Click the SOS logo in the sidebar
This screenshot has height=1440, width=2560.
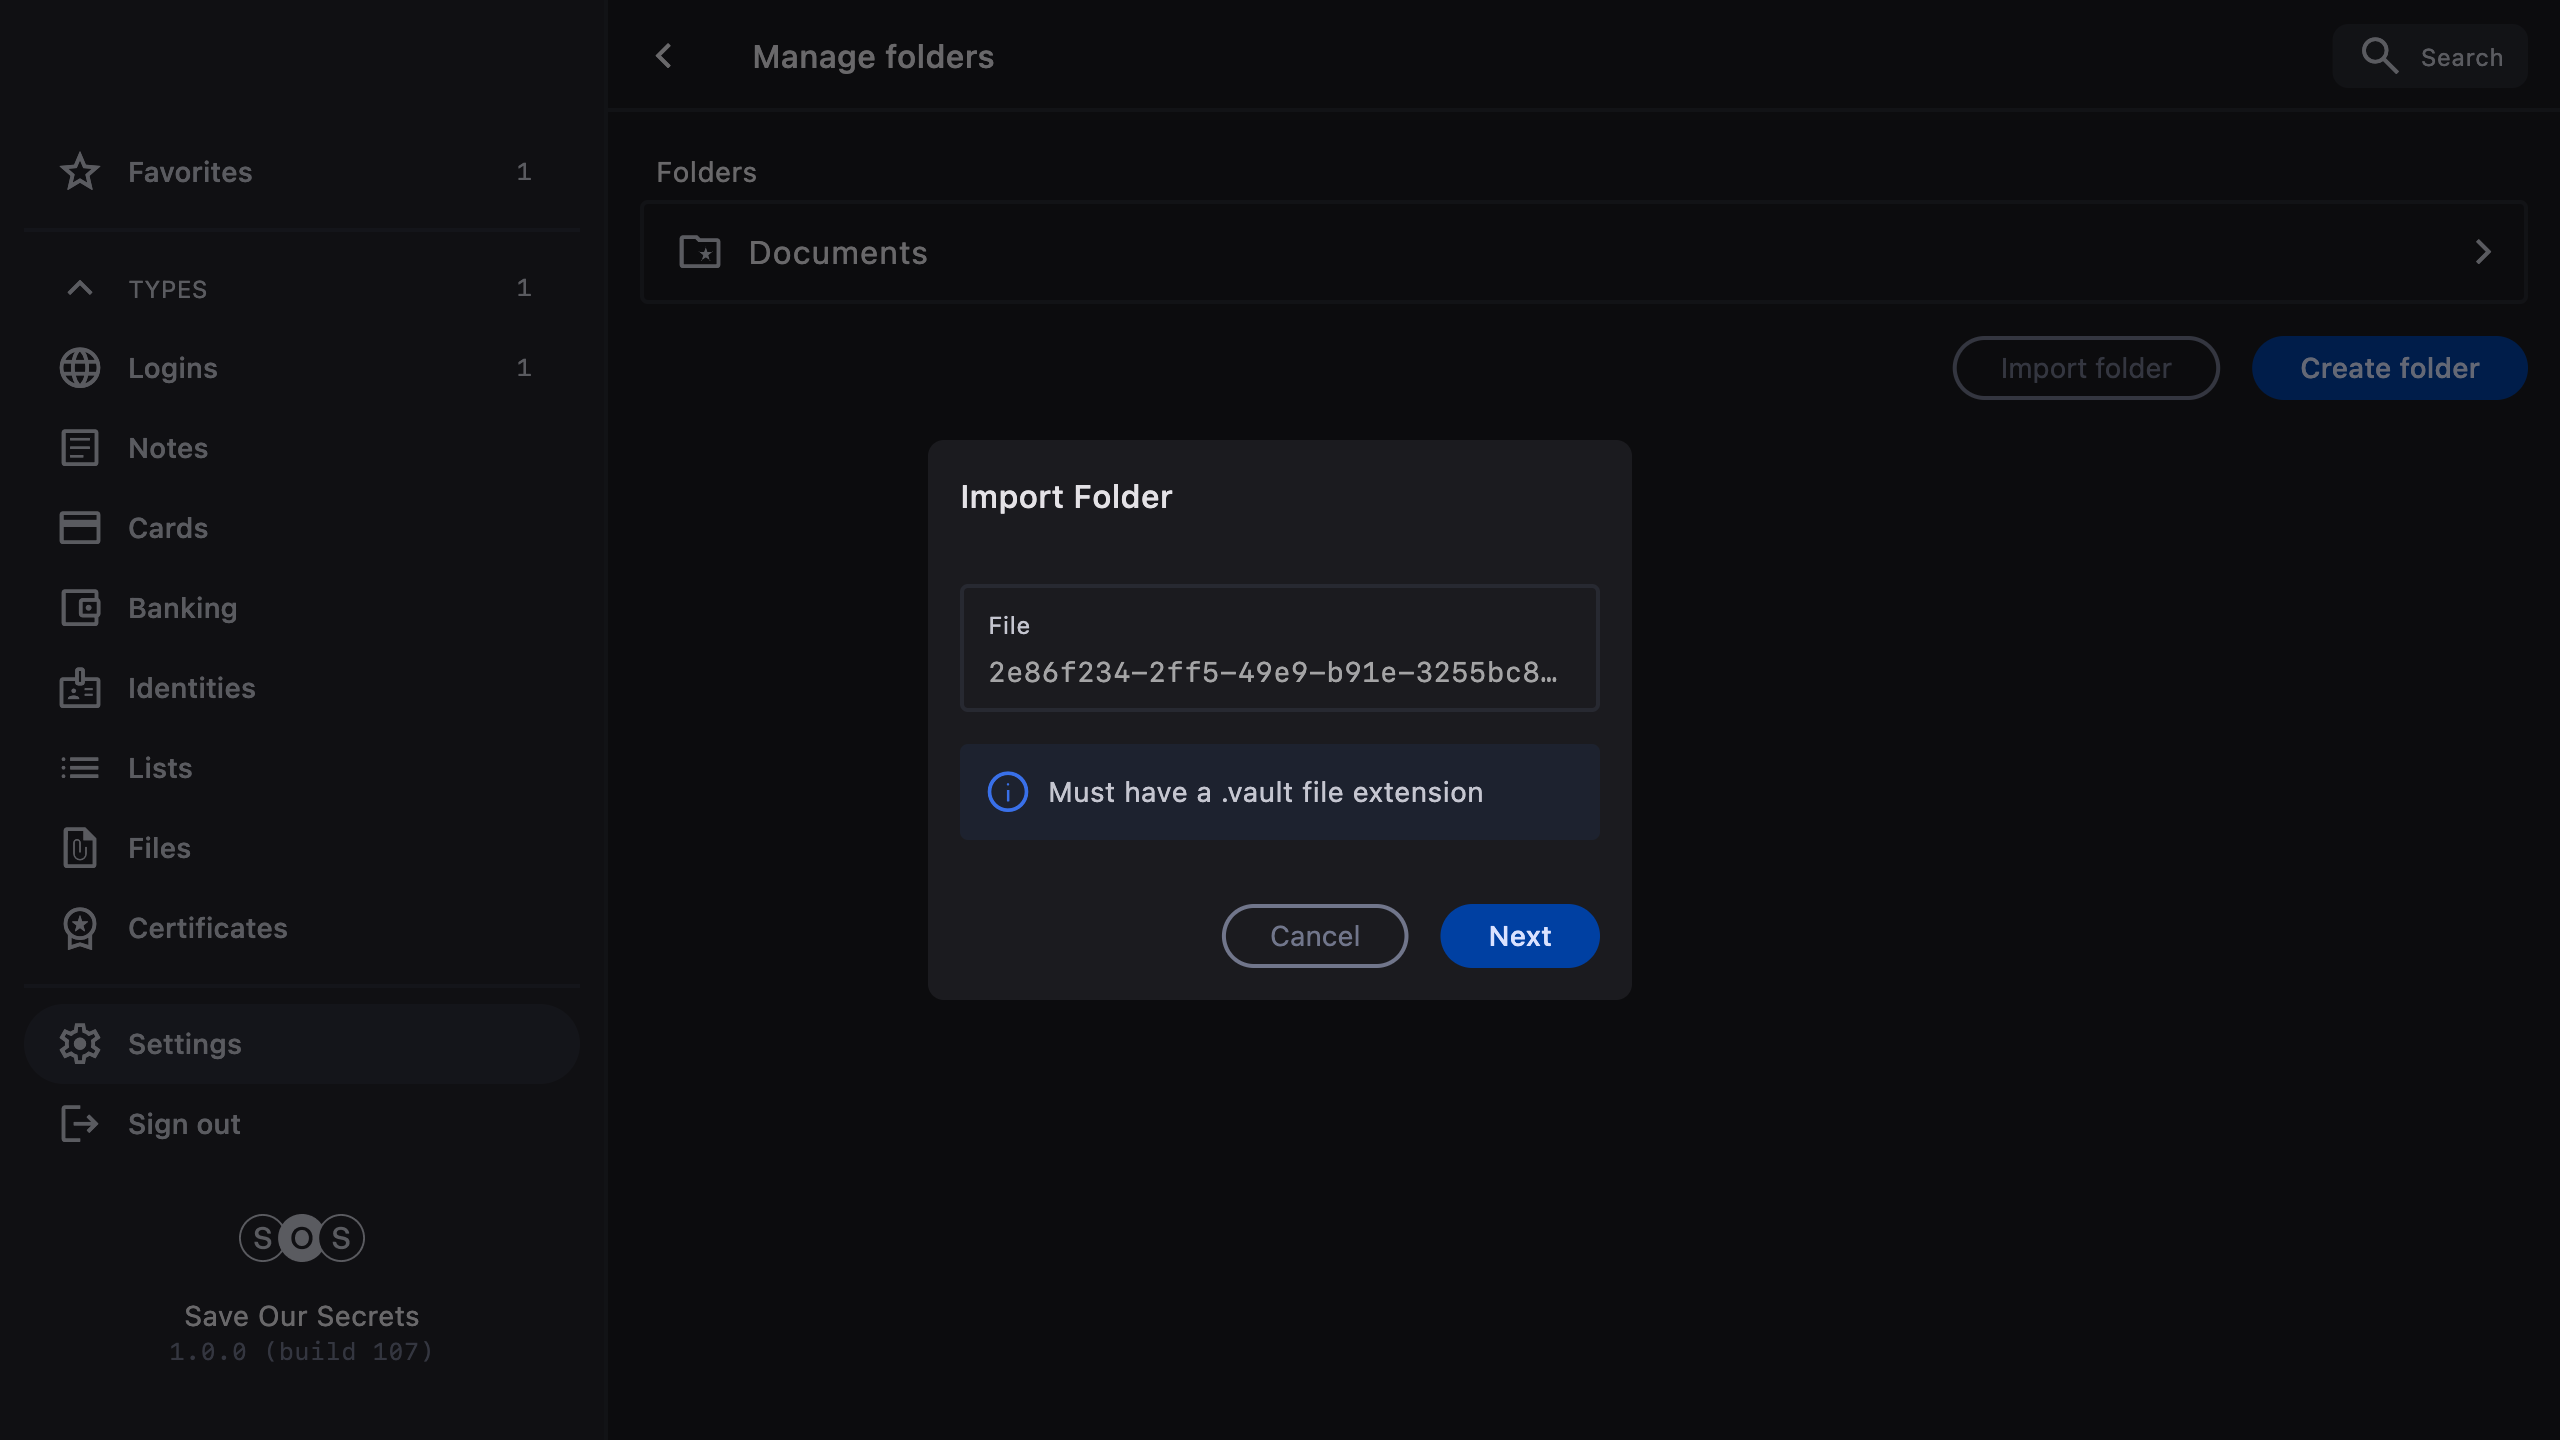pyautogui.click(x=301, y=1238)
